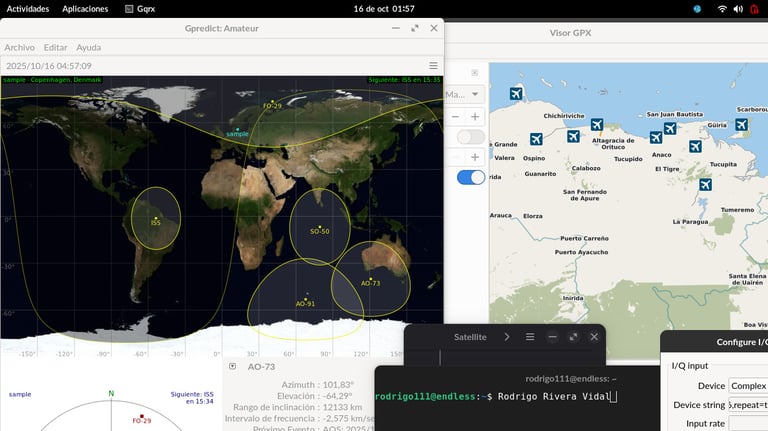Click terminal title rodrigo111@endless
The image size is (768, 431).
pos(571,379)
